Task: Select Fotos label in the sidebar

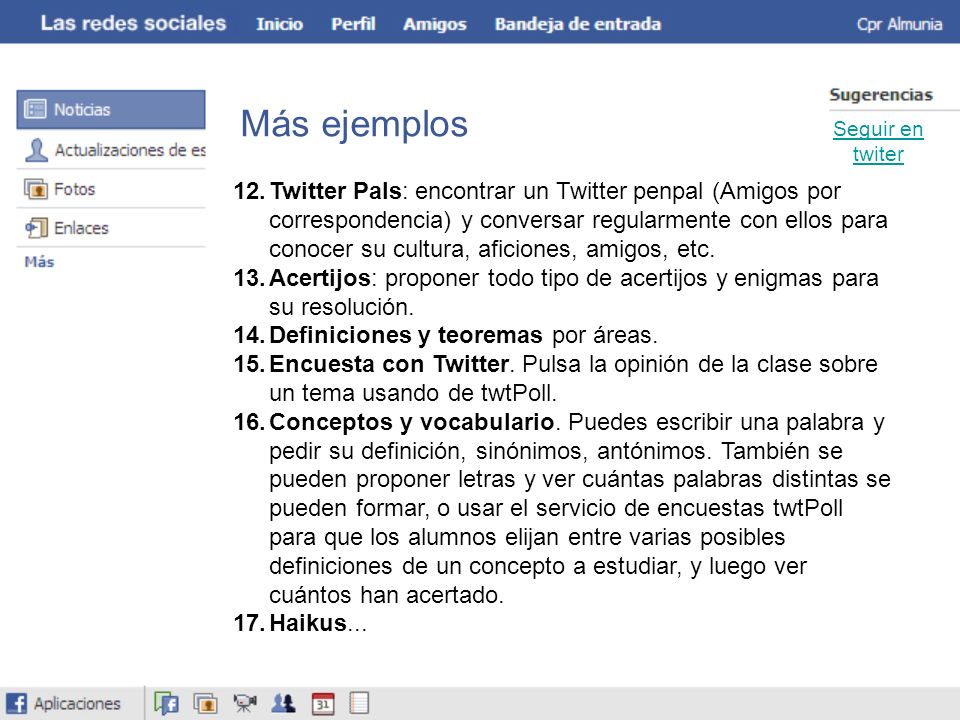Action: point(75,189)
